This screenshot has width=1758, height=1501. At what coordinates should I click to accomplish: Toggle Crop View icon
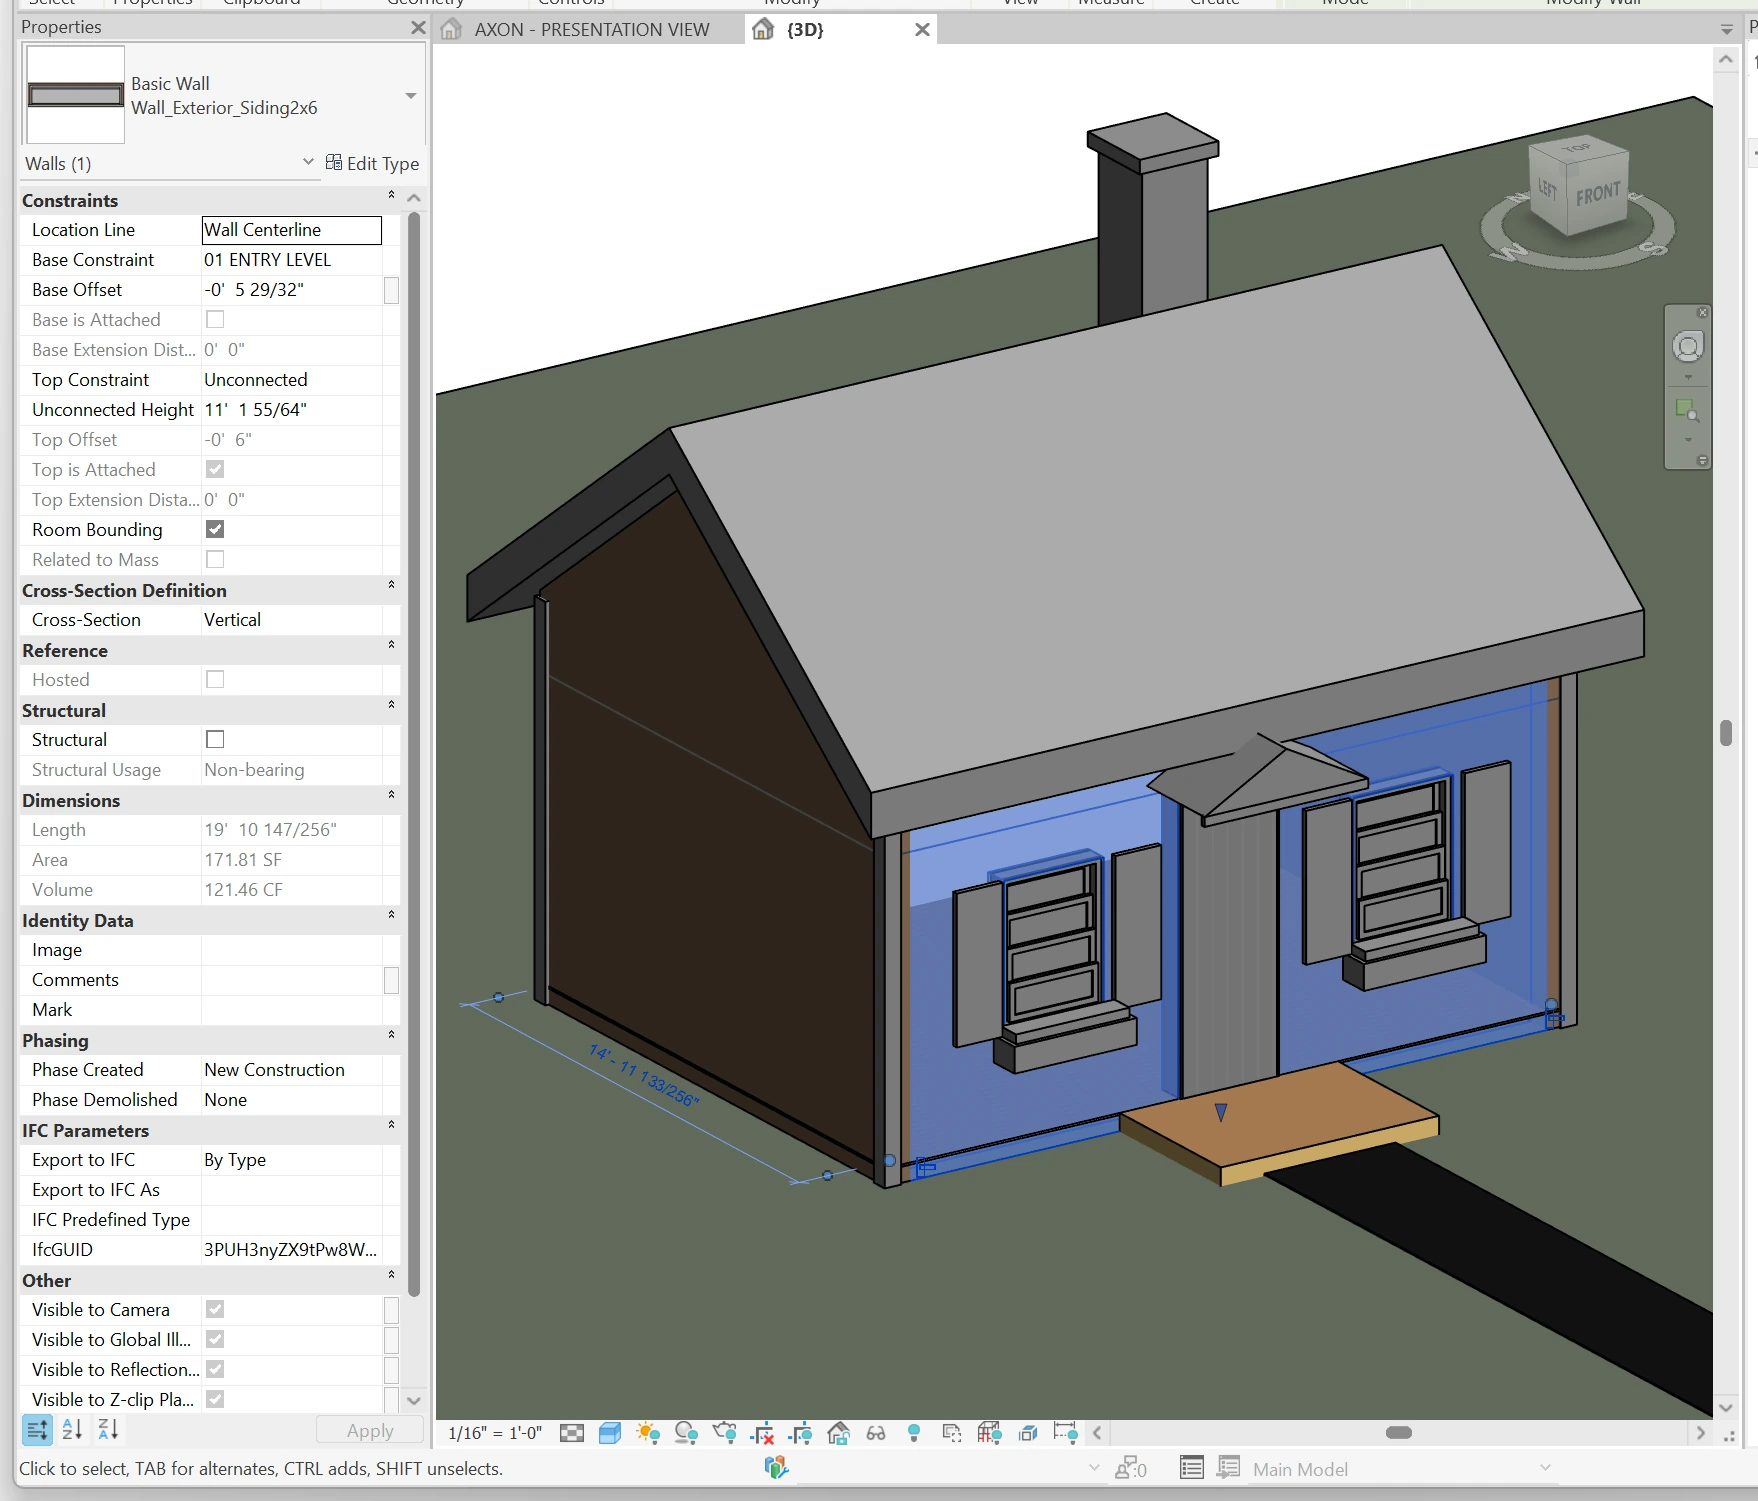click(x=763, y=1433)
